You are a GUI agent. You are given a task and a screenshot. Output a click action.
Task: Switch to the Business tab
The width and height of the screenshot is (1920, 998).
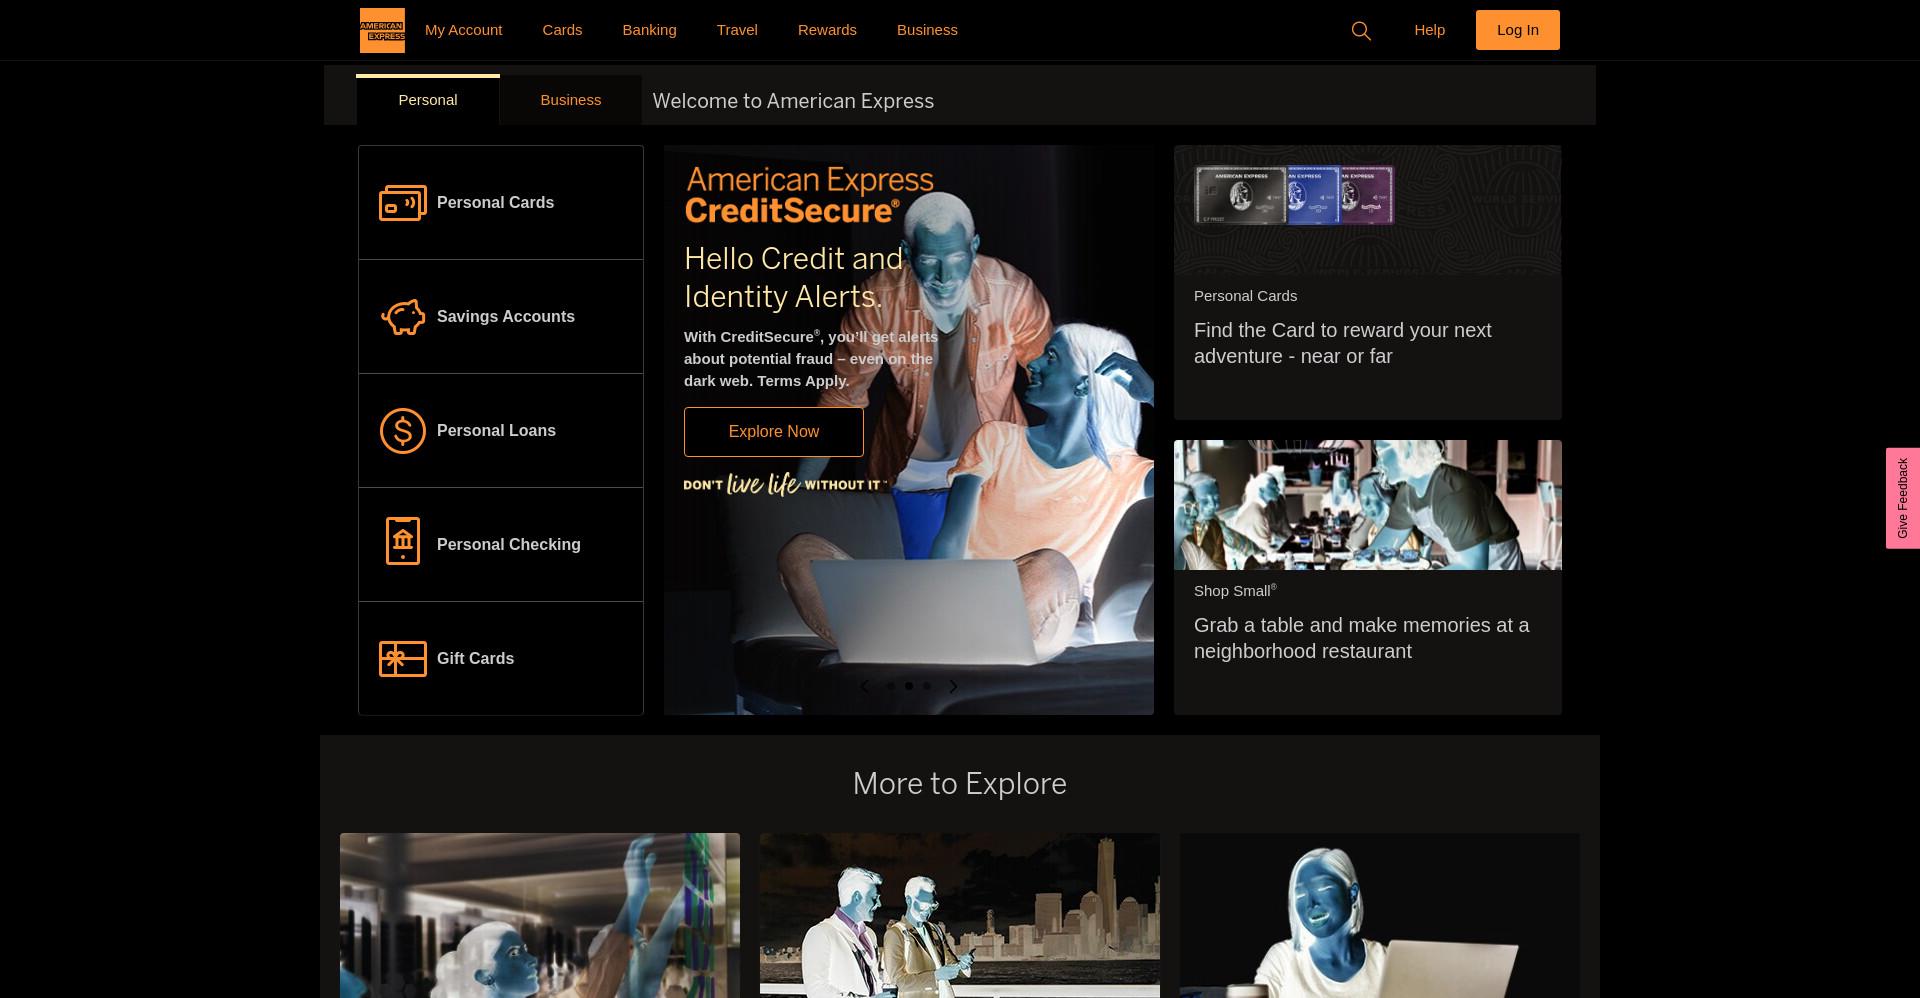pos(570,100)
